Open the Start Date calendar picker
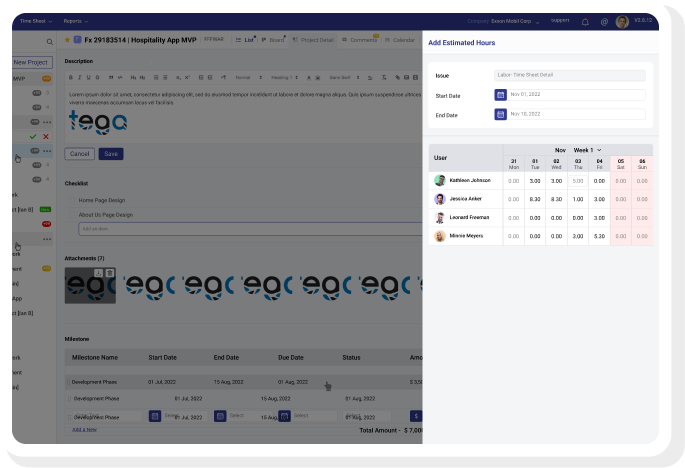Image resolution: width=685 pixels, height=468 pixels. point(500,95)
